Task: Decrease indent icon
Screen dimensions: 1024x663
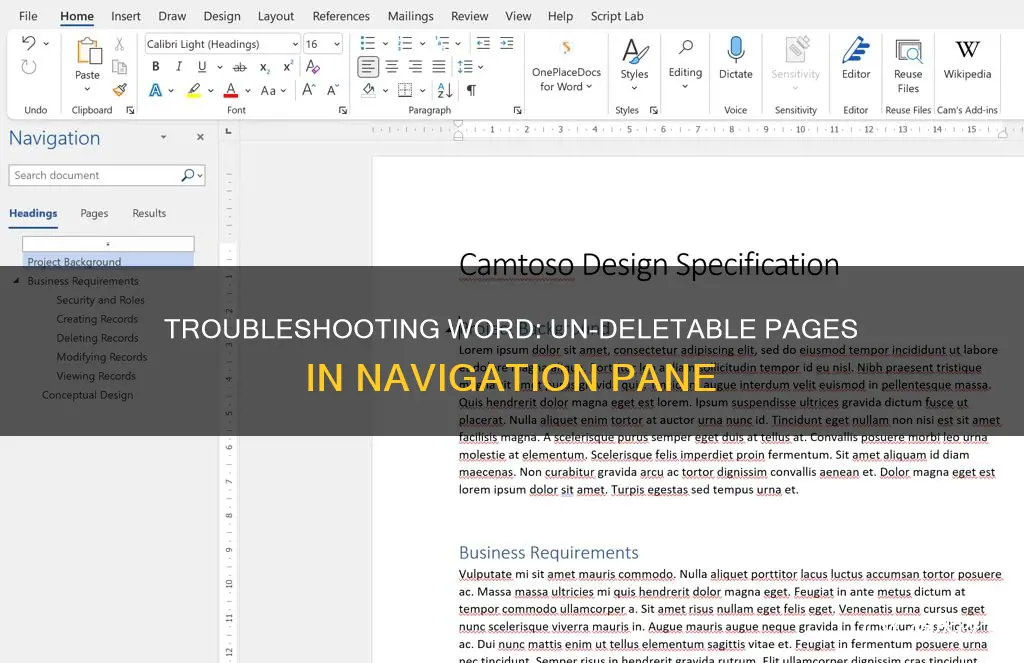Action: [x=483, y=43]
